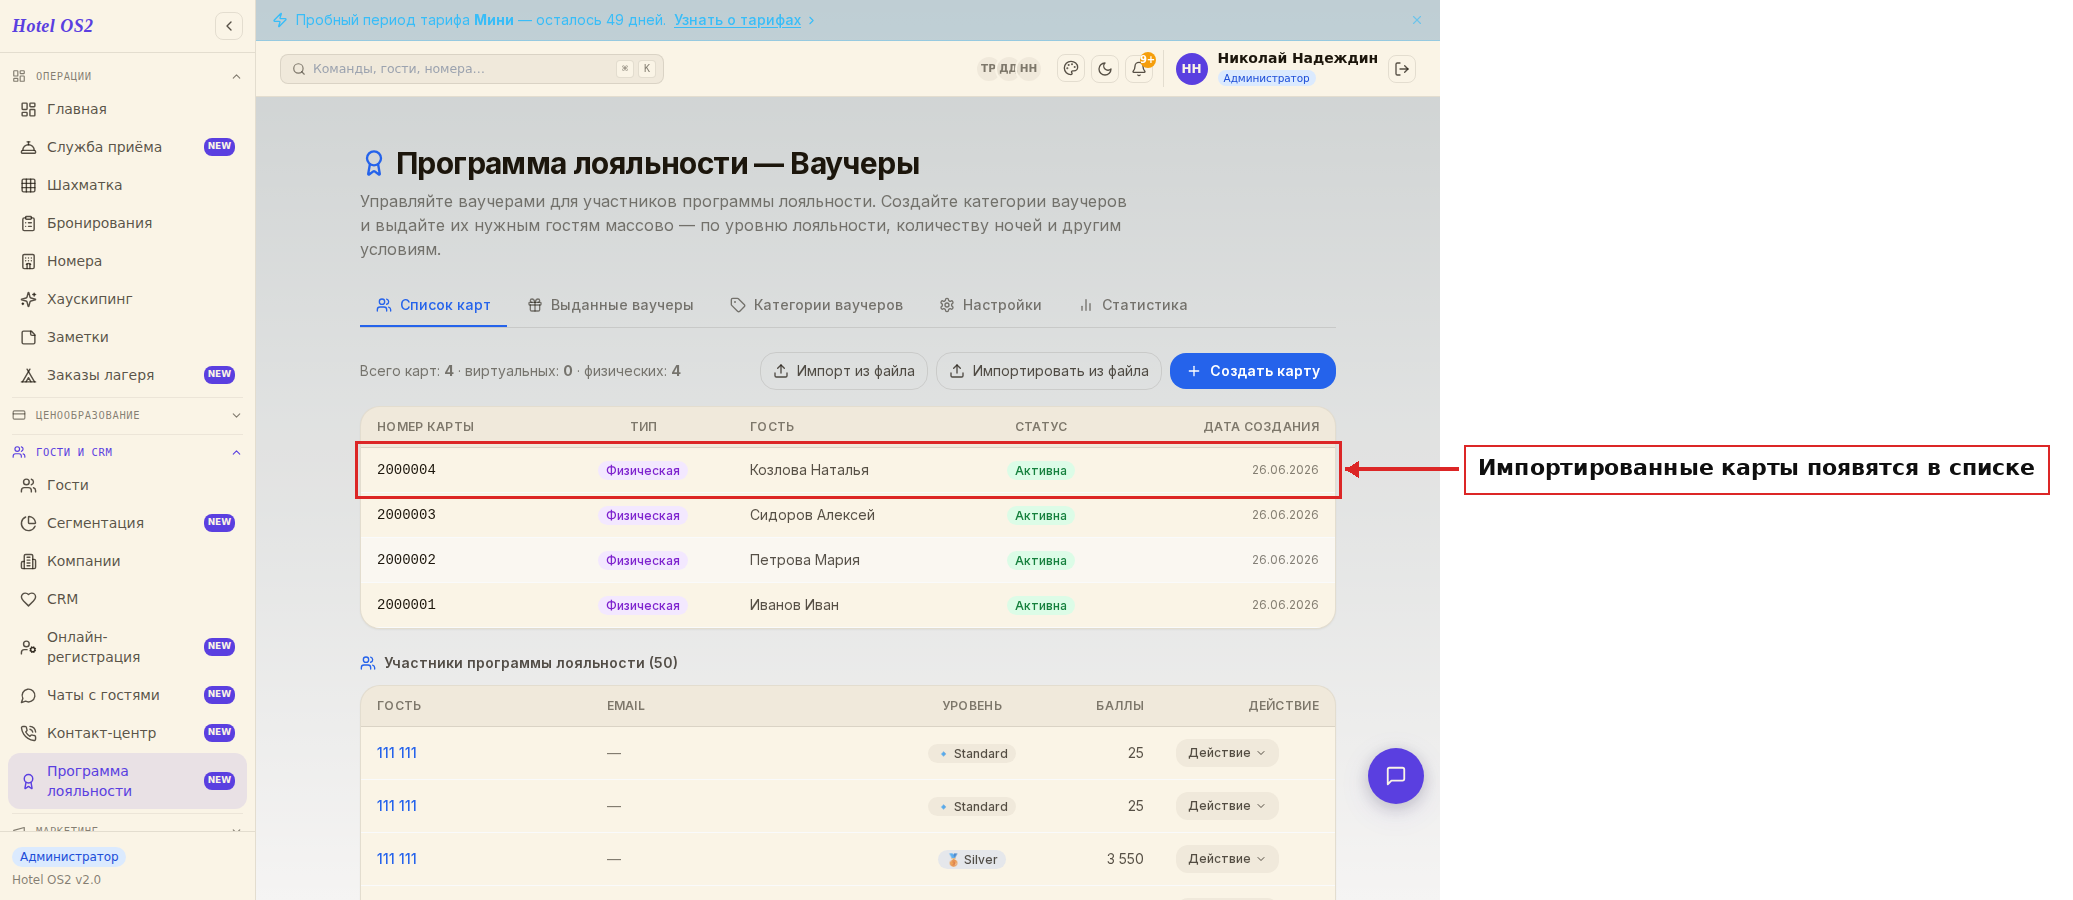The height and width of the screenshot is (900, 2073).
Task: Click Импорт из файла button
Action: (844, 371)
